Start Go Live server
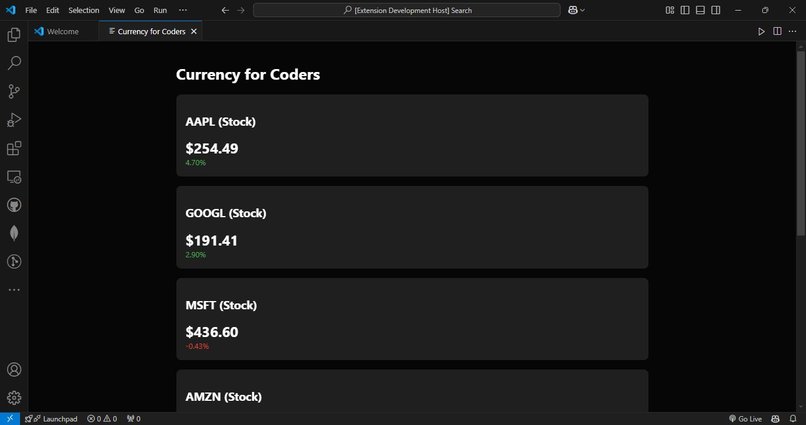This screenshot has width=806, height=425. coord(745,419)
